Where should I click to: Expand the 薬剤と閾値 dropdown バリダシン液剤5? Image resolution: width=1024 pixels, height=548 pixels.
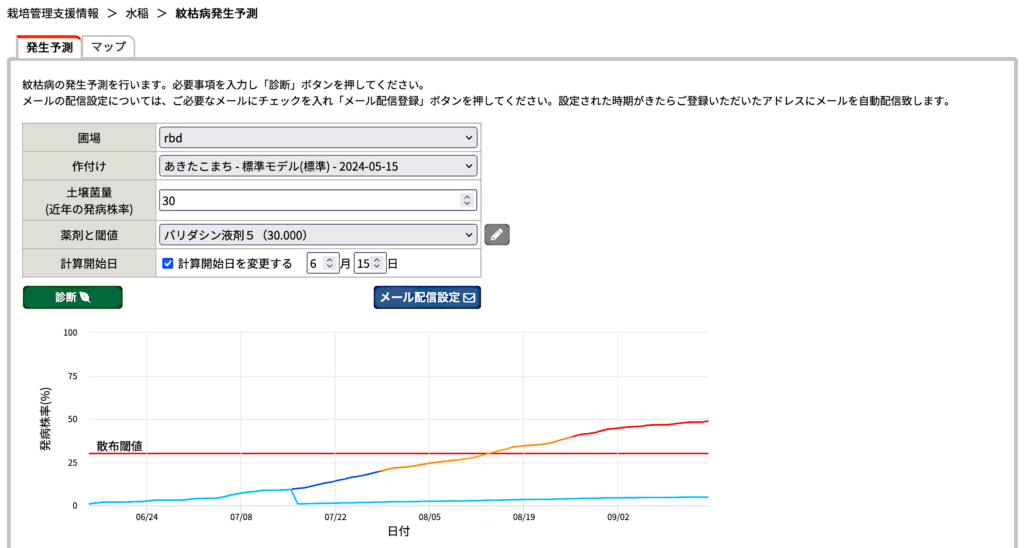tap(318, 235)
